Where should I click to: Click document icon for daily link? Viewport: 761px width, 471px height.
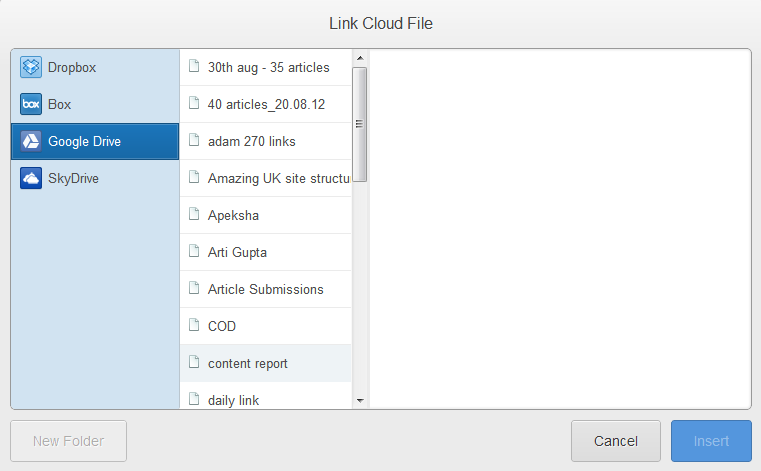[194, 400]
